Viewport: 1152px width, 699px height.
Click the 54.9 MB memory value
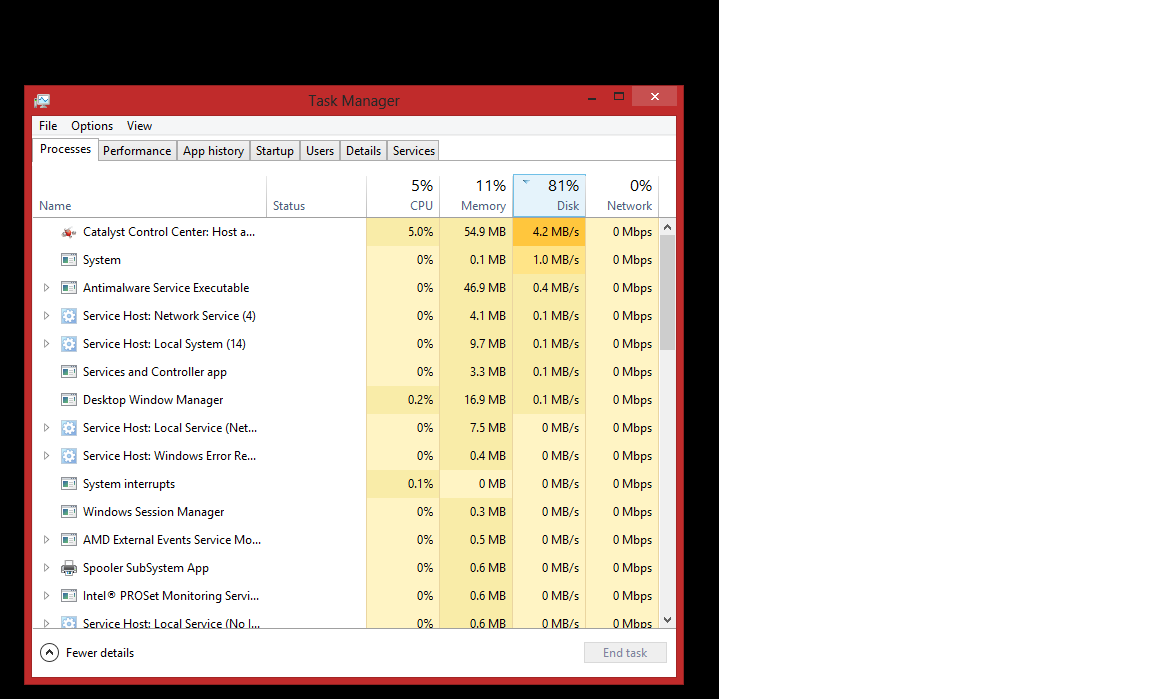coord(484,232)
